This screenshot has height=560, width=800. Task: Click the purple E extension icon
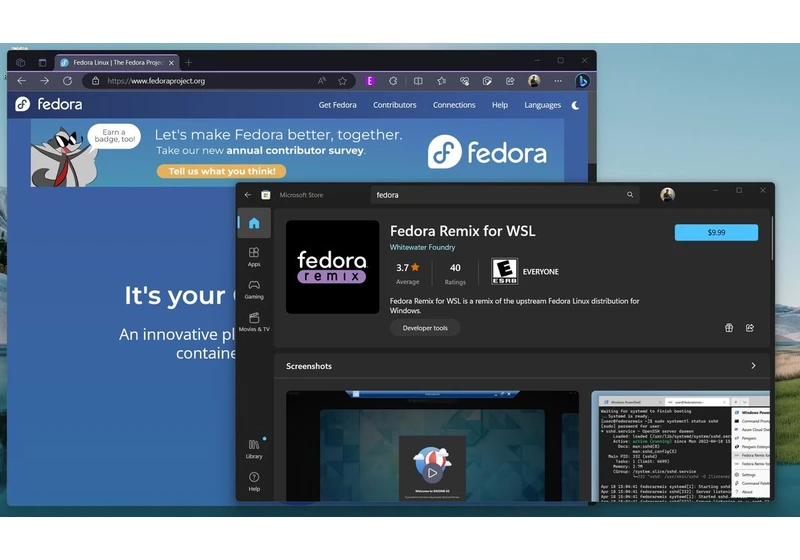tap(370, 81)
